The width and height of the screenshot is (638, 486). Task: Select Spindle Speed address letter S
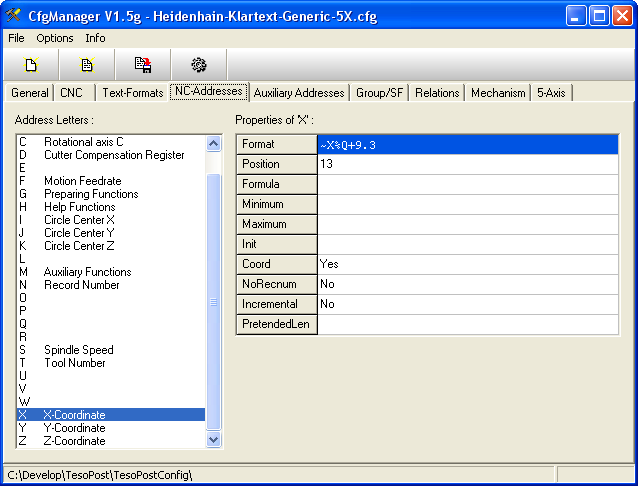pyautogui.click(x=78, y=350)
